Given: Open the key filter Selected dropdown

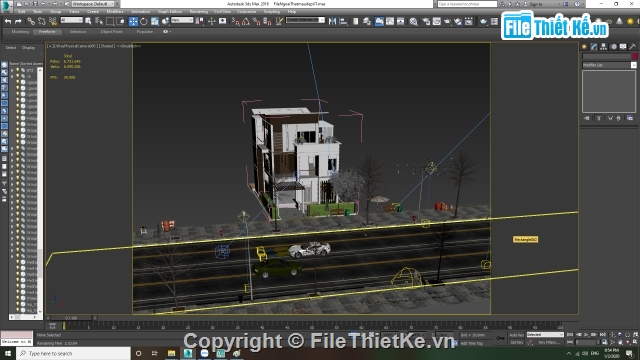Looking at the screenshot, I should click(x=545, y=335).
